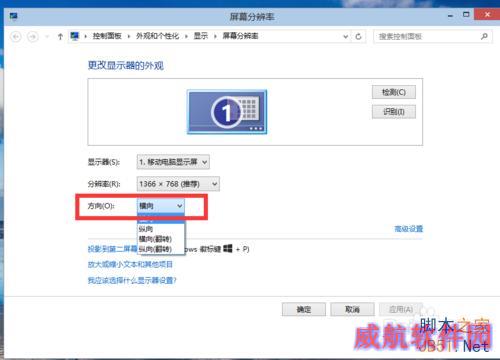The height and width of the screenshot is (360, 500).
Task: Open the 我应该选择什么显示器设置 help link
Action: tap(132, 280)
